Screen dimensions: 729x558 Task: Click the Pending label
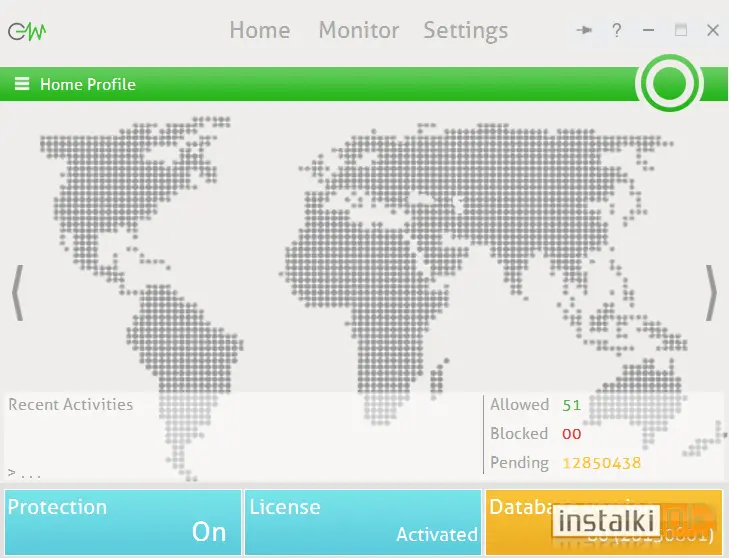pyautogui.click(x=519, y=463)
